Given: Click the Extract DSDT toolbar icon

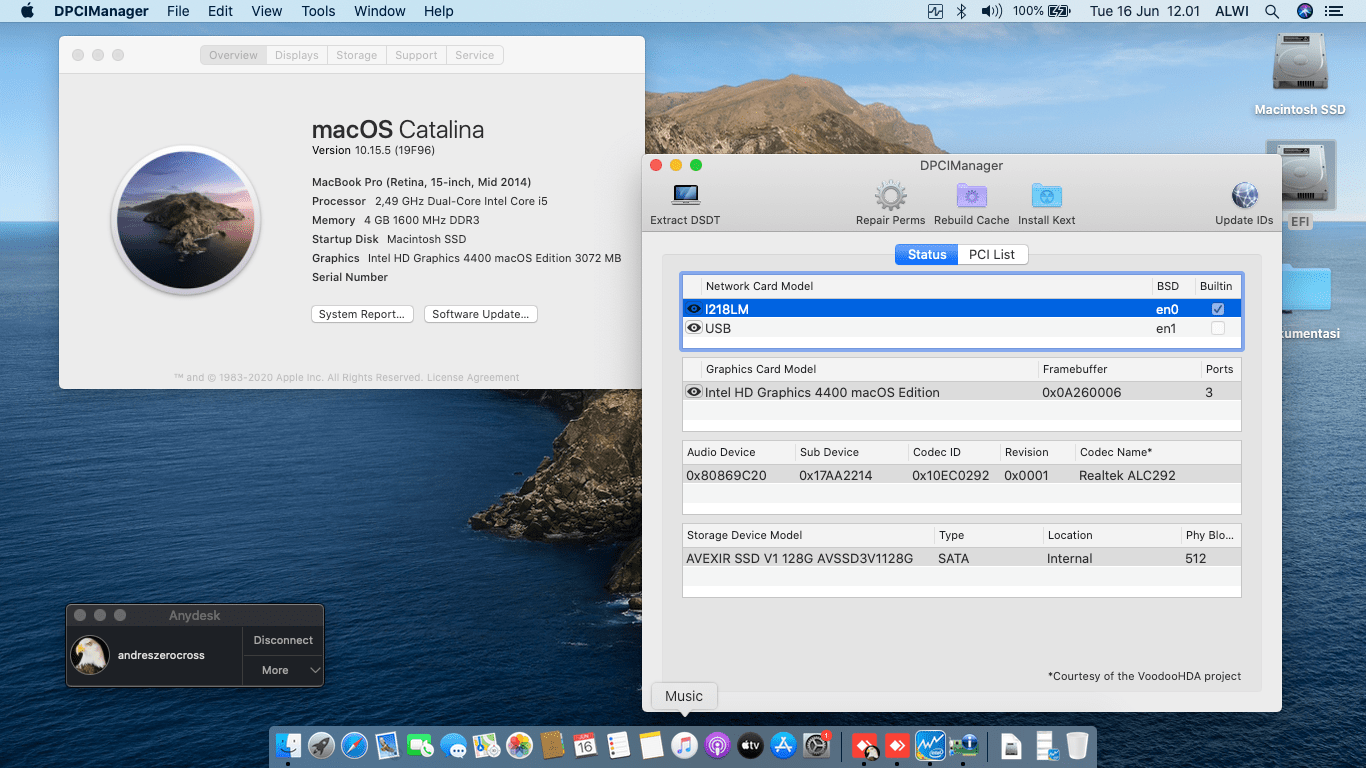Looking at the screenshot, I should [x=685, y=196].
